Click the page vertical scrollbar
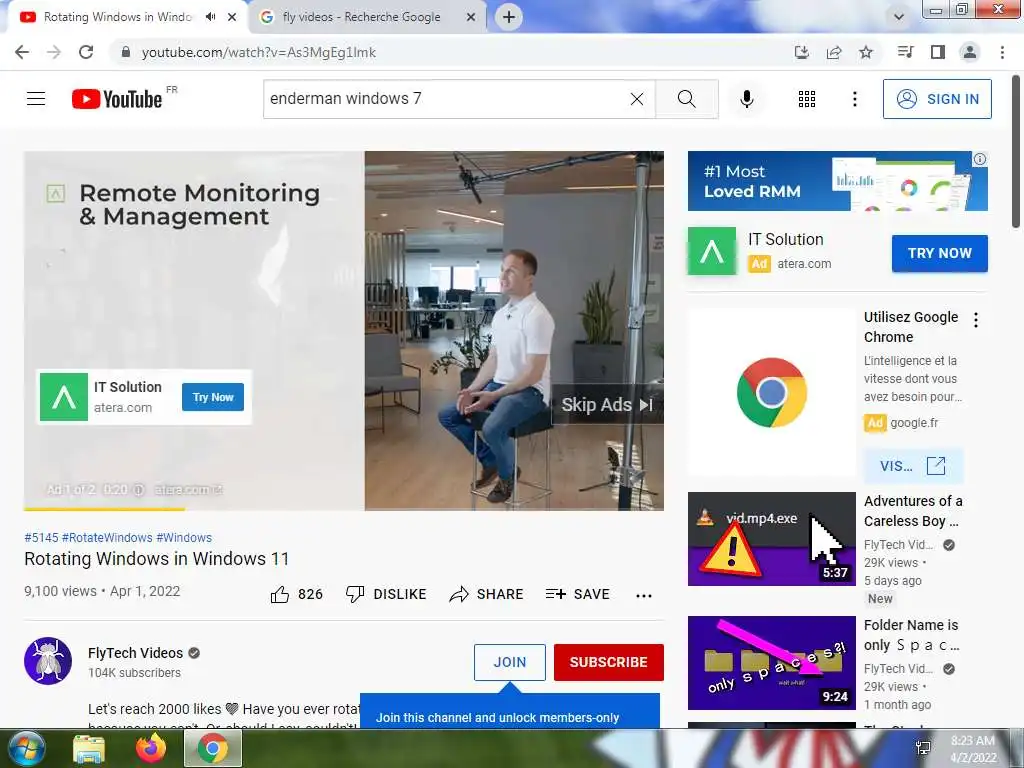The width and height of the screenshot is (1024, 768). coord(1016,152)
